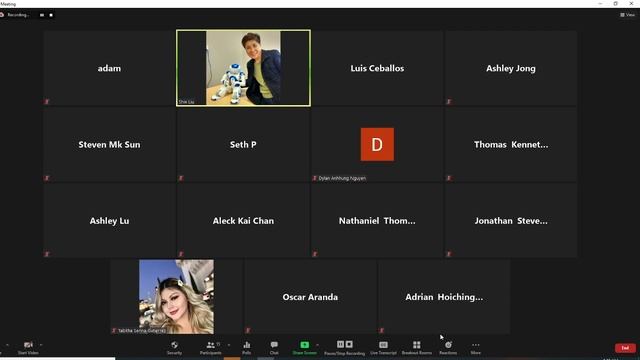Click the orange D avatar of Dylan
Screen dimensions: 640x360
tap(377, 144)
